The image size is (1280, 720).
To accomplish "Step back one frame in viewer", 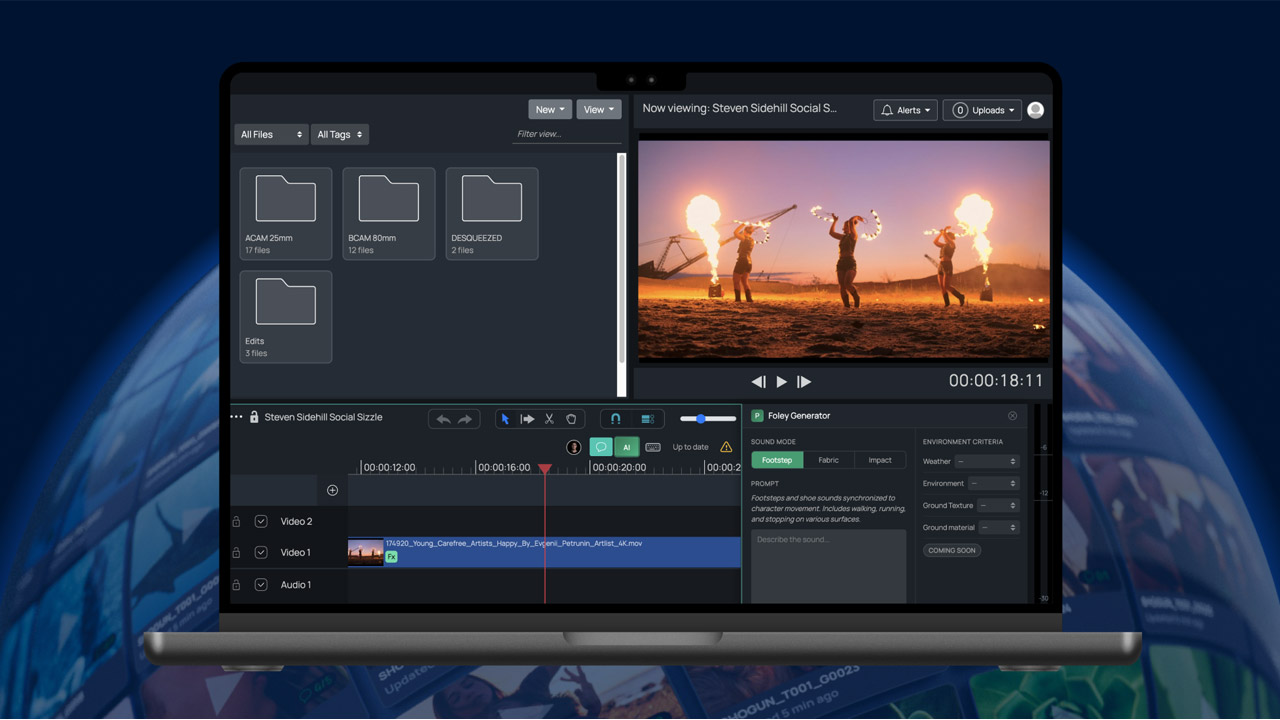I will coord(758,381).
